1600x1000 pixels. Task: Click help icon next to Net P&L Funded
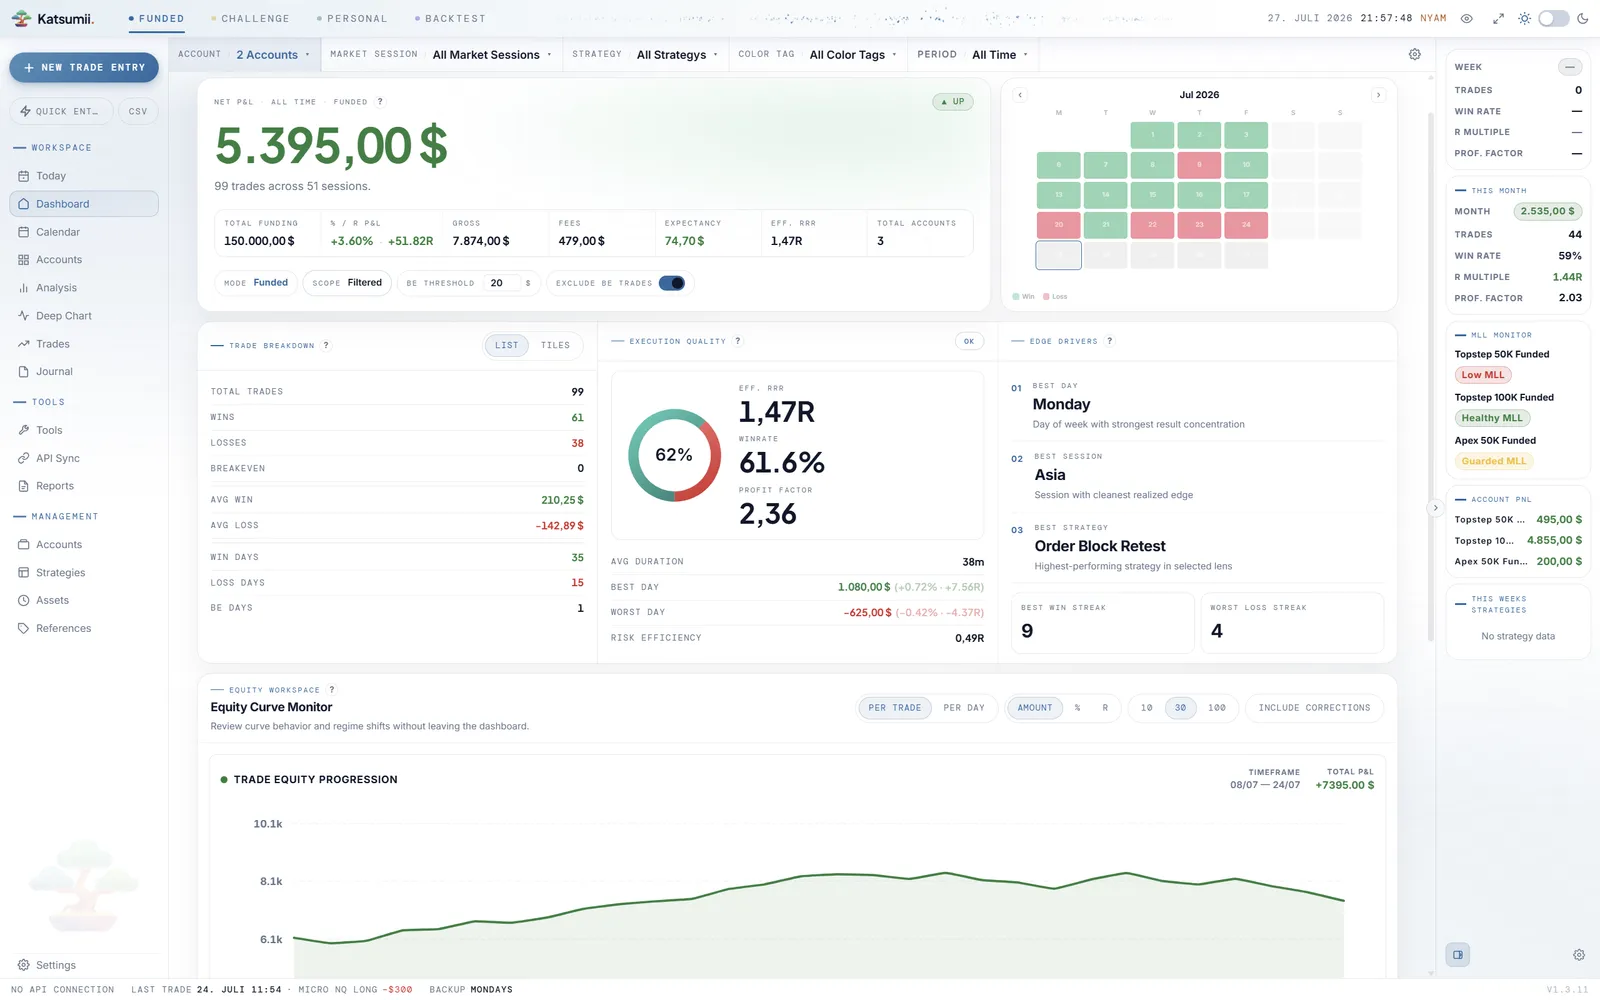(x=380, y=102)
